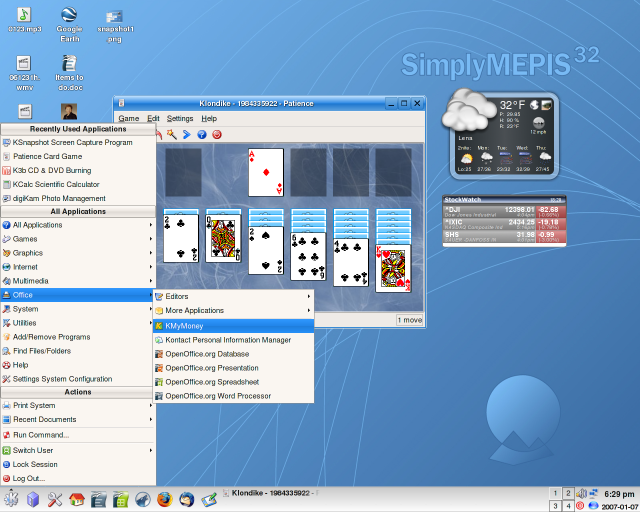Switch to virtual desktop 3
Screen dimensions: 640x512
[x=555, y=506]
